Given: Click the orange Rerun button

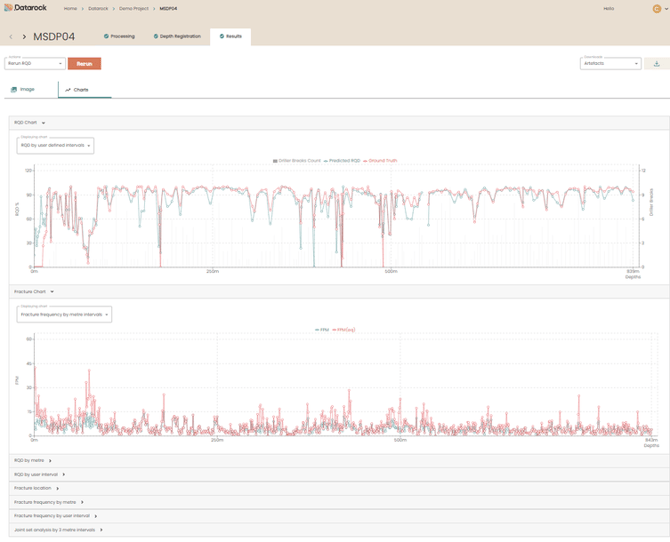Looking at the screenshot, I should point(84,63).
